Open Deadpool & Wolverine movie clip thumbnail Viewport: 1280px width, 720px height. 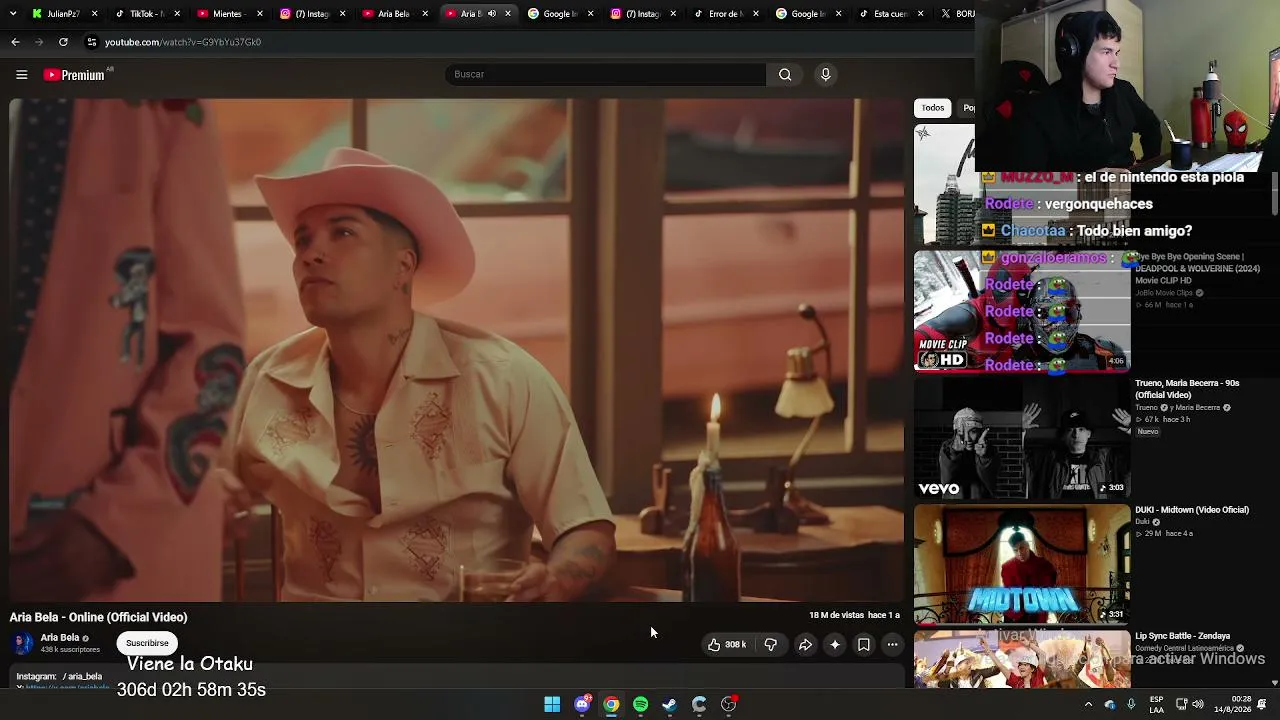[x=1022, y=311]
